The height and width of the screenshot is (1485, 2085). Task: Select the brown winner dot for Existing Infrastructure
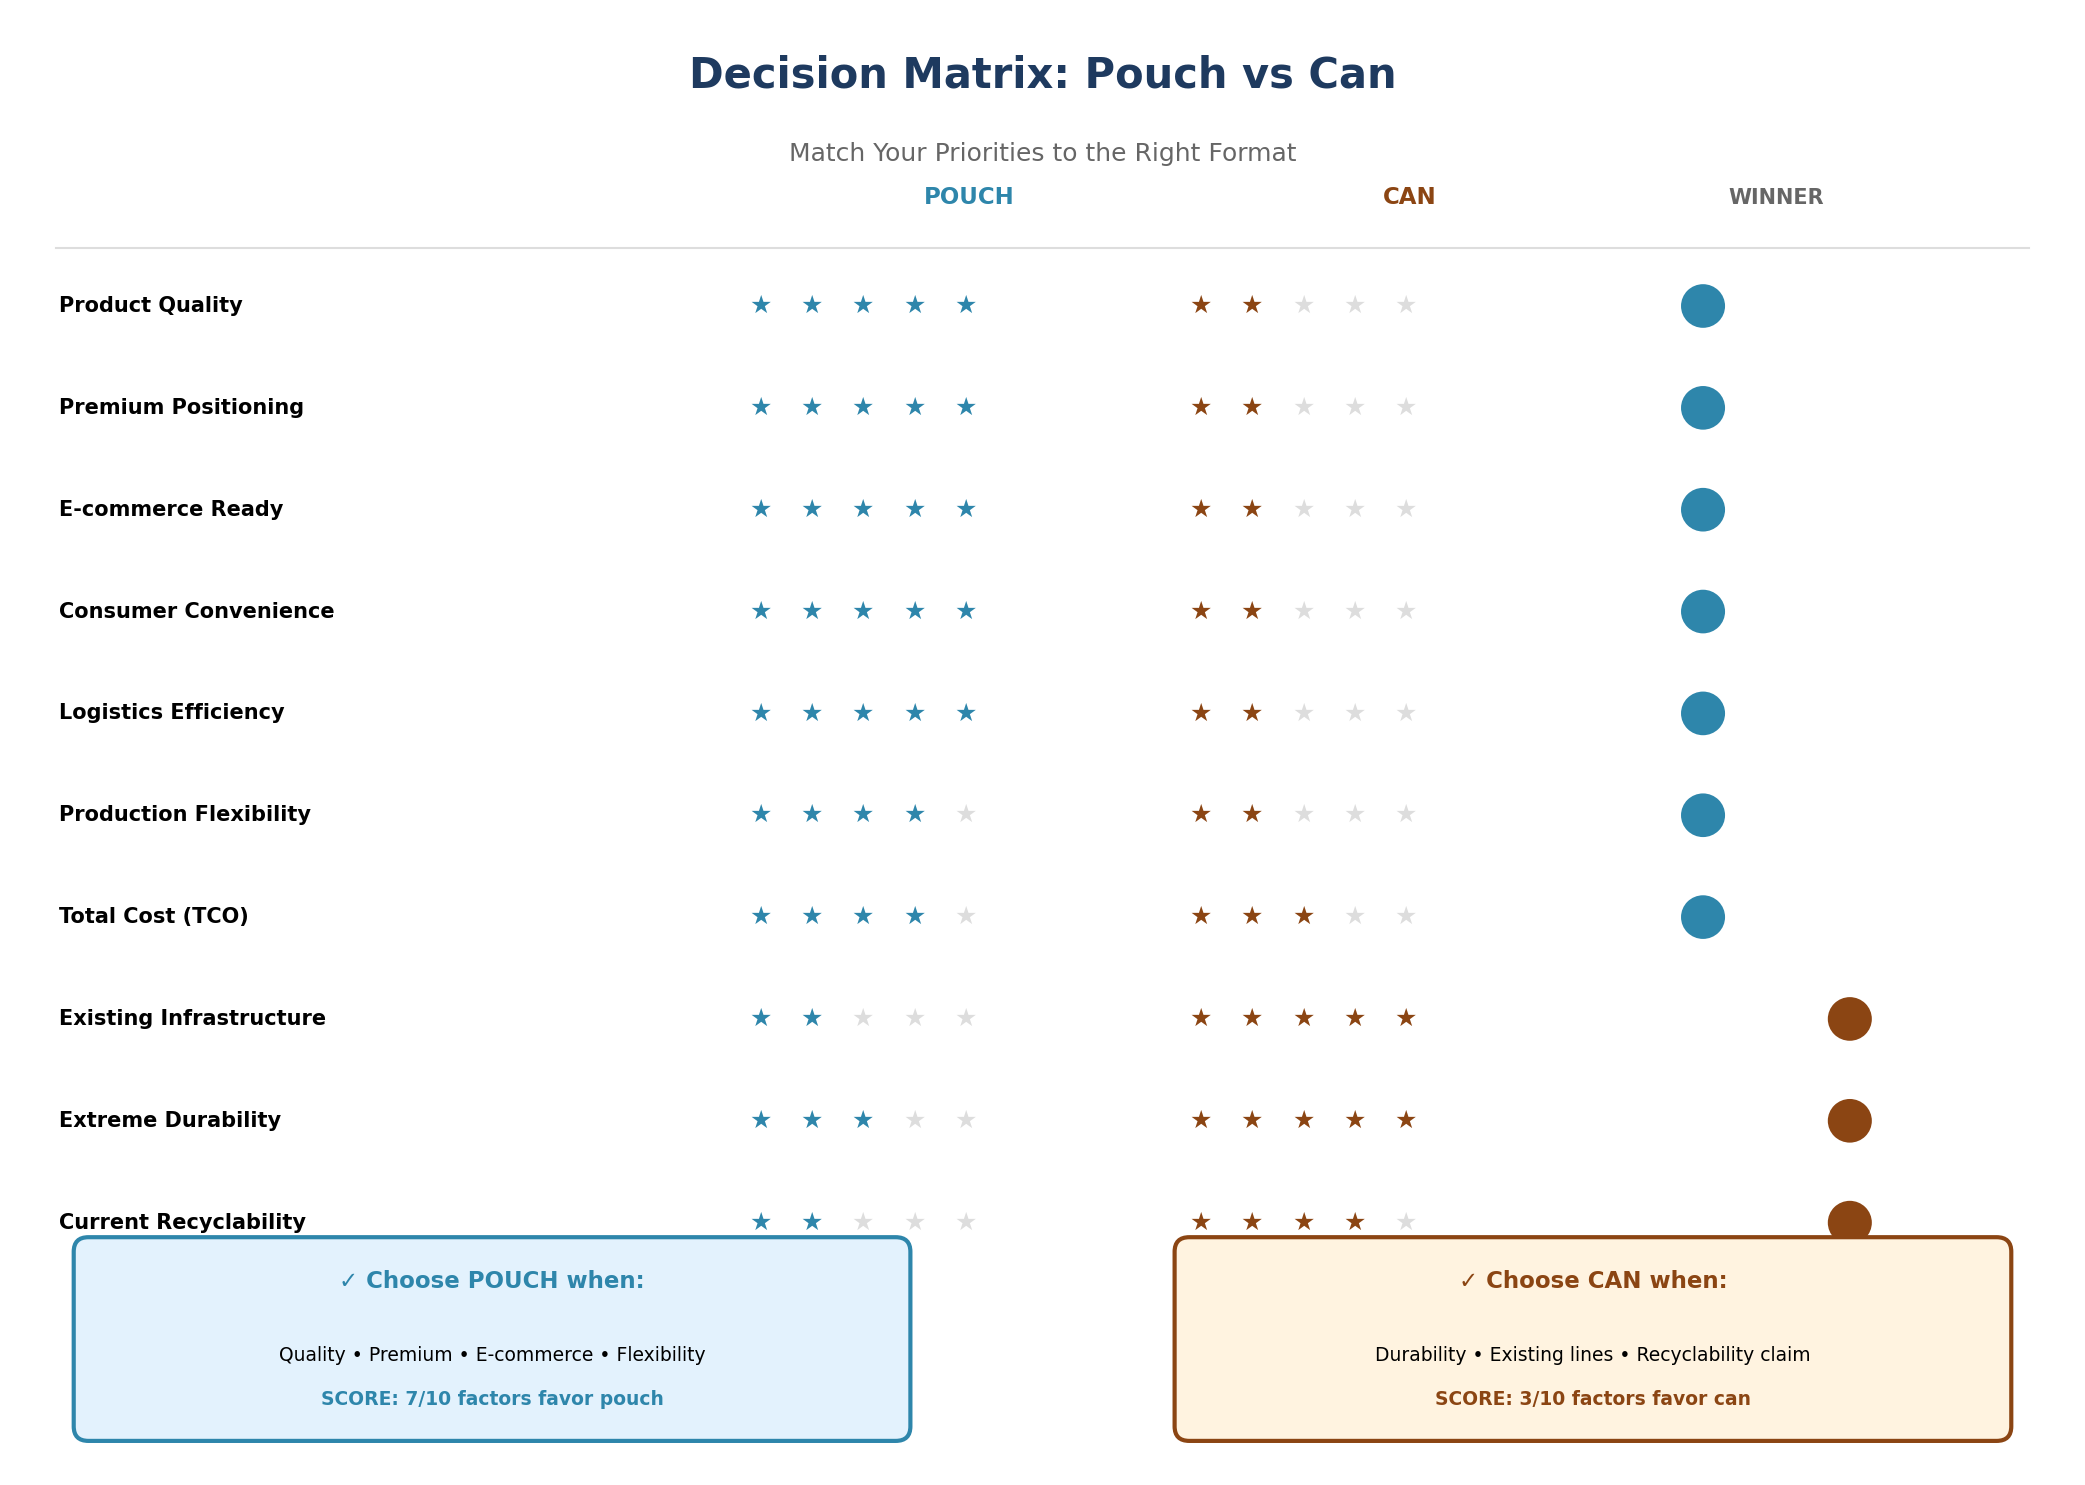point(1849,1019)
